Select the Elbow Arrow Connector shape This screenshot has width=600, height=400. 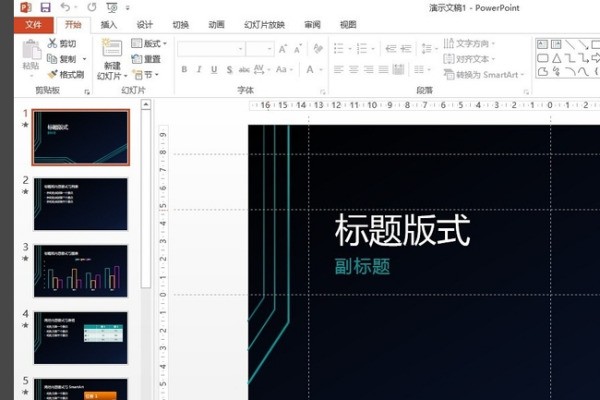coord(583,58)
